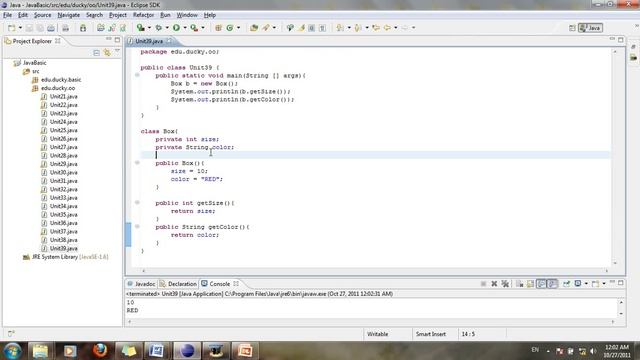Viewport: 640px width, 360px height.
Task: Open the Navigate menu
Action: tap(69, 15)
